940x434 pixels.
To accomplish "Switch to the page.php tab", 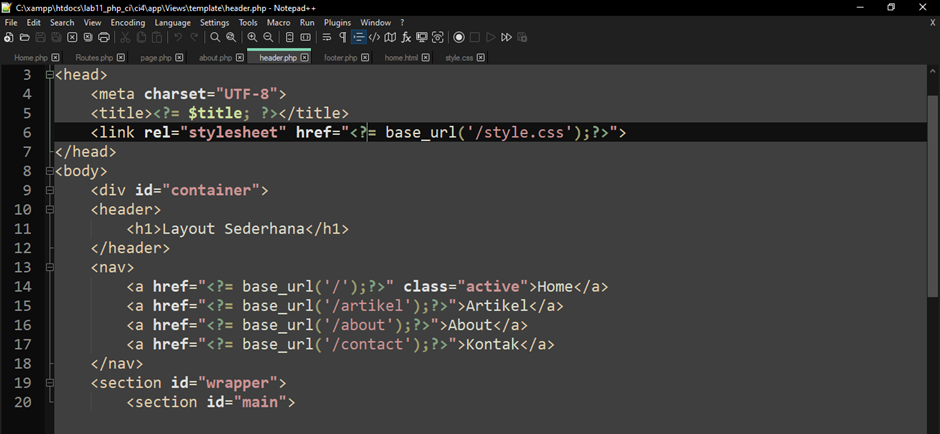I will (156, 58).
